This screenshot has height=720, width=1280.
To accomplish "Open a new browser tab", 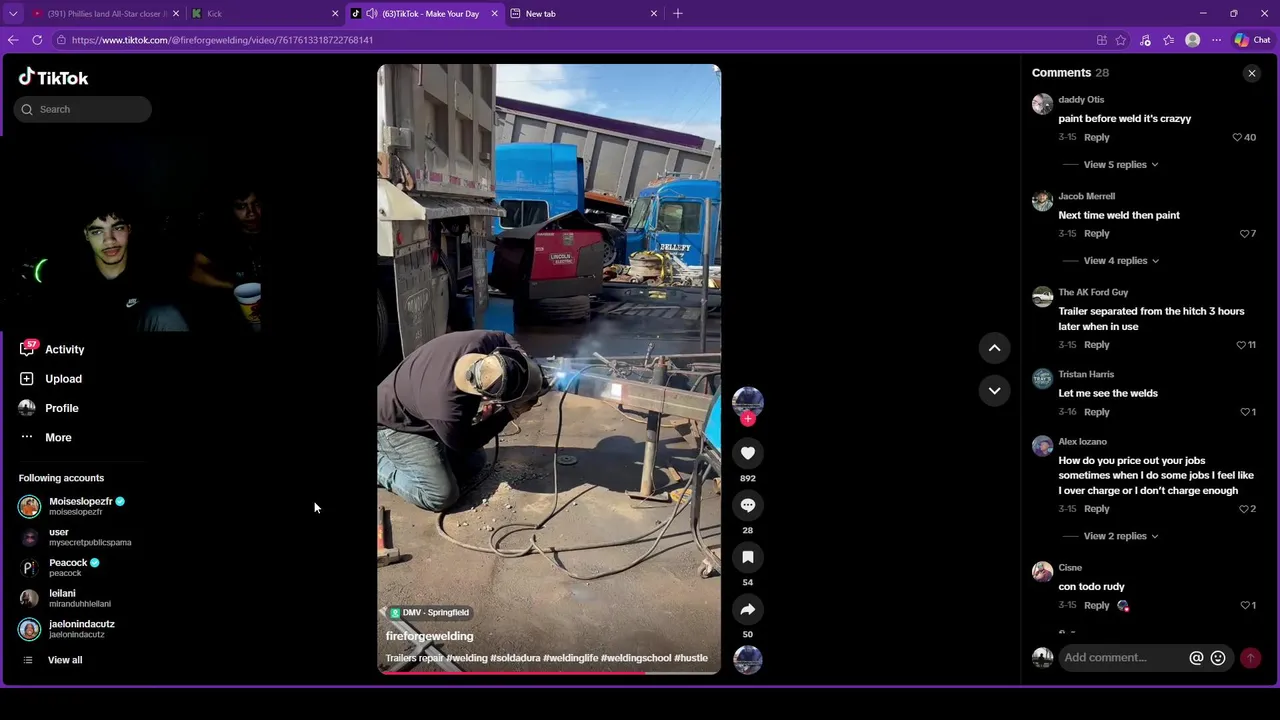I will 678,14.
